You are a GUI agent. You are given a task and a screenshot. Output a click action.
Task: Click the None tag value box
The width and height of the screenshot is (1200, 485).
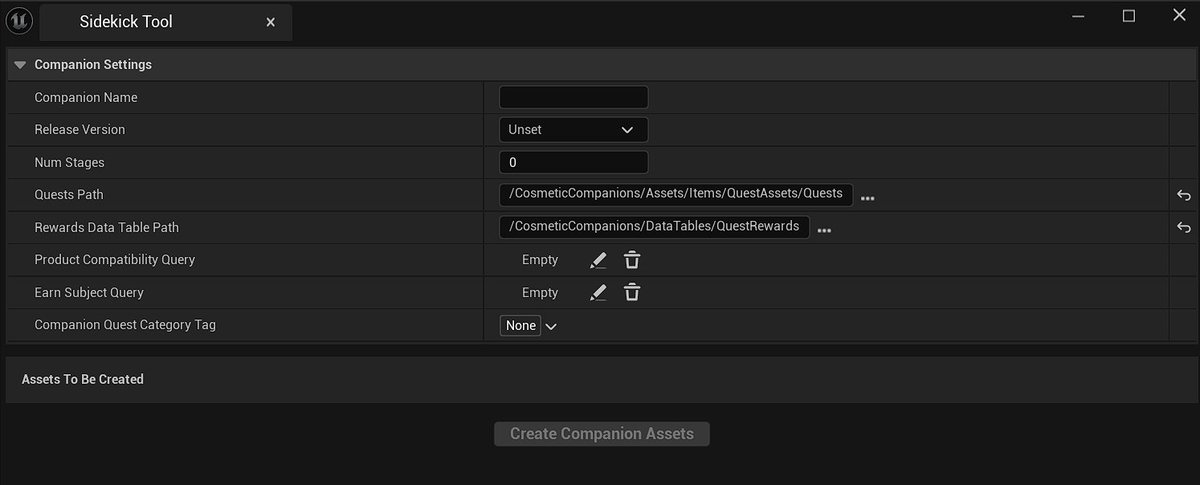520,325
